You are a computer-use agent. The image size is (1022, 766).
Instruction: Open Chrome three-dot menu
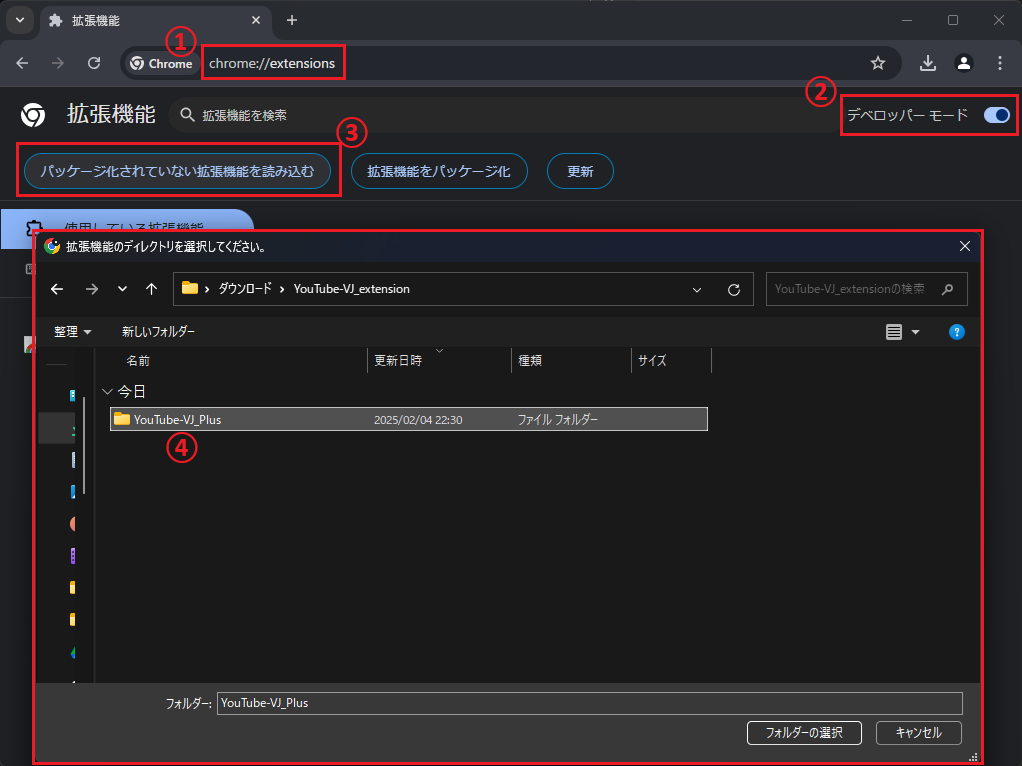[1000, 63]
